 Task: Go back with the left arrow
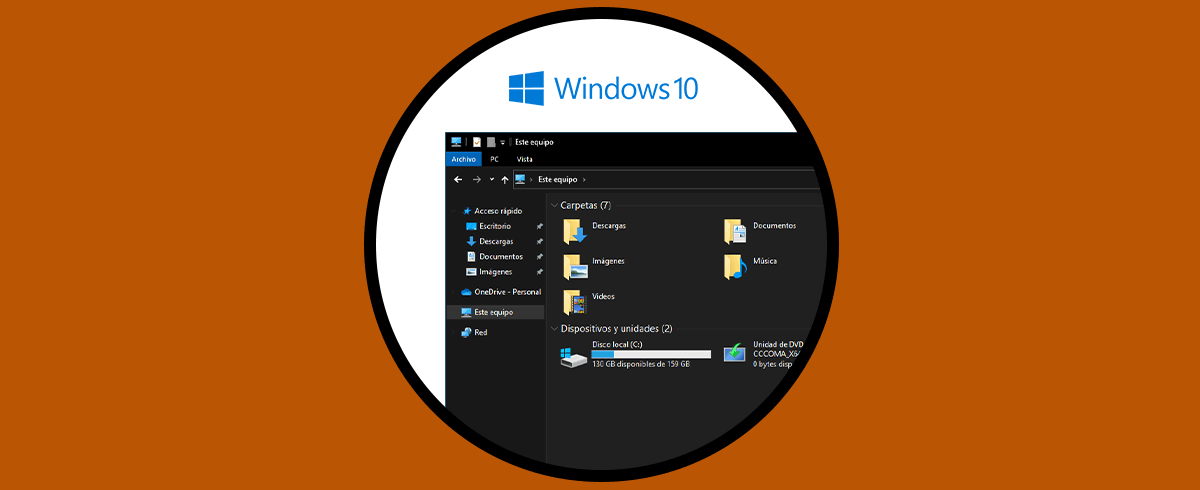pyautogui.click(x=458, y=180)
